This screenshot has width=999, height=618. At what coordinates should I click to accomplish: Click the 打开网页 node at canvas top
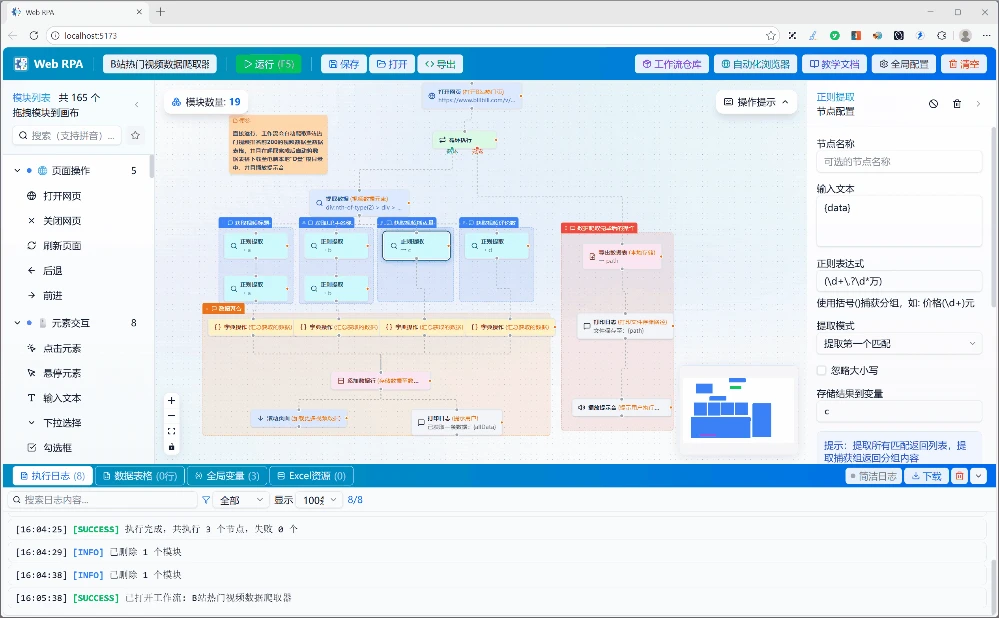tap(472, 96)
